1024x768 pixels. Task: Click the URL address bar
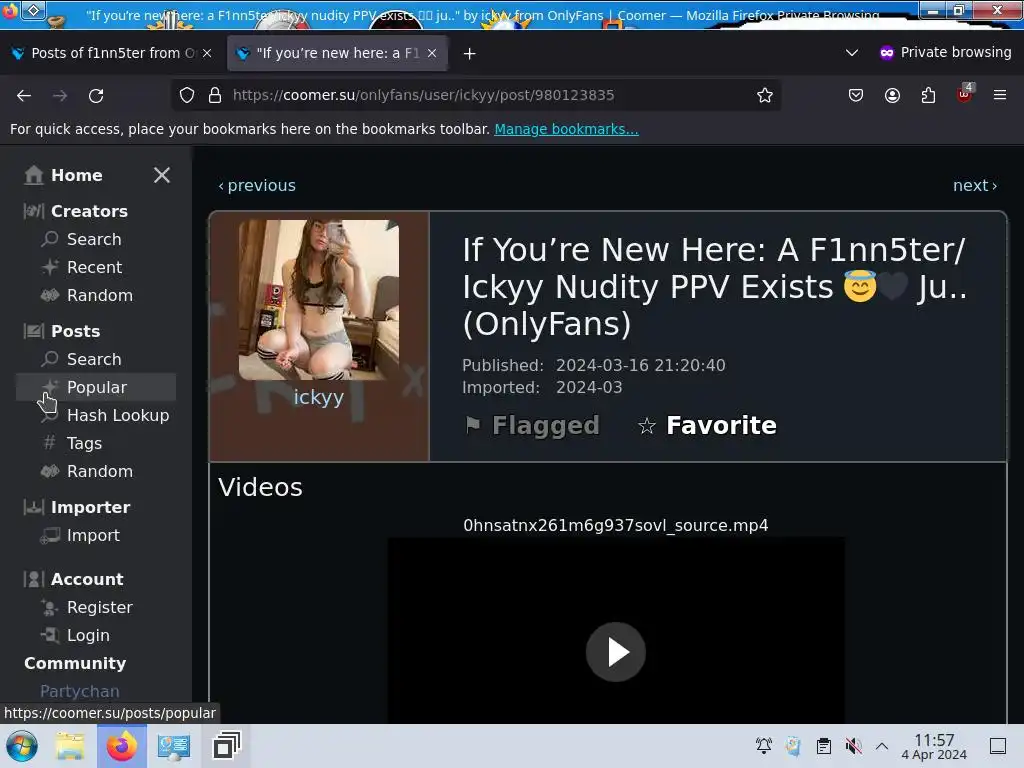tap(477, 95)
